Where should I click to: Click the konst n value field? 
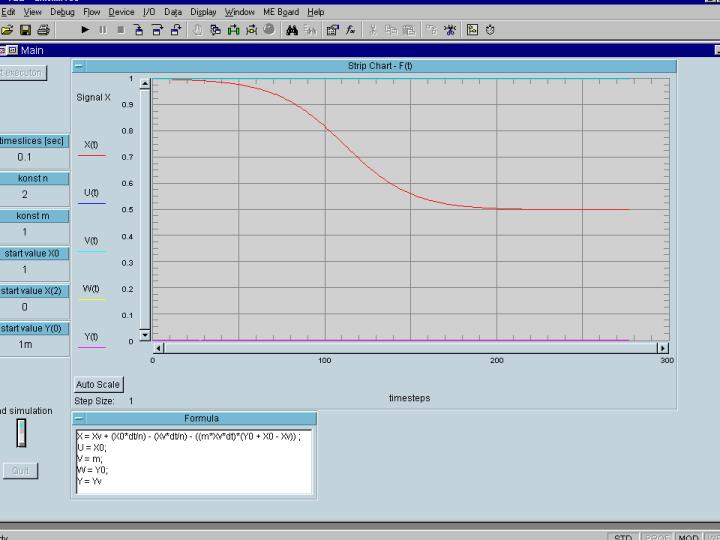pyautogui.click(x=25, y=194)
